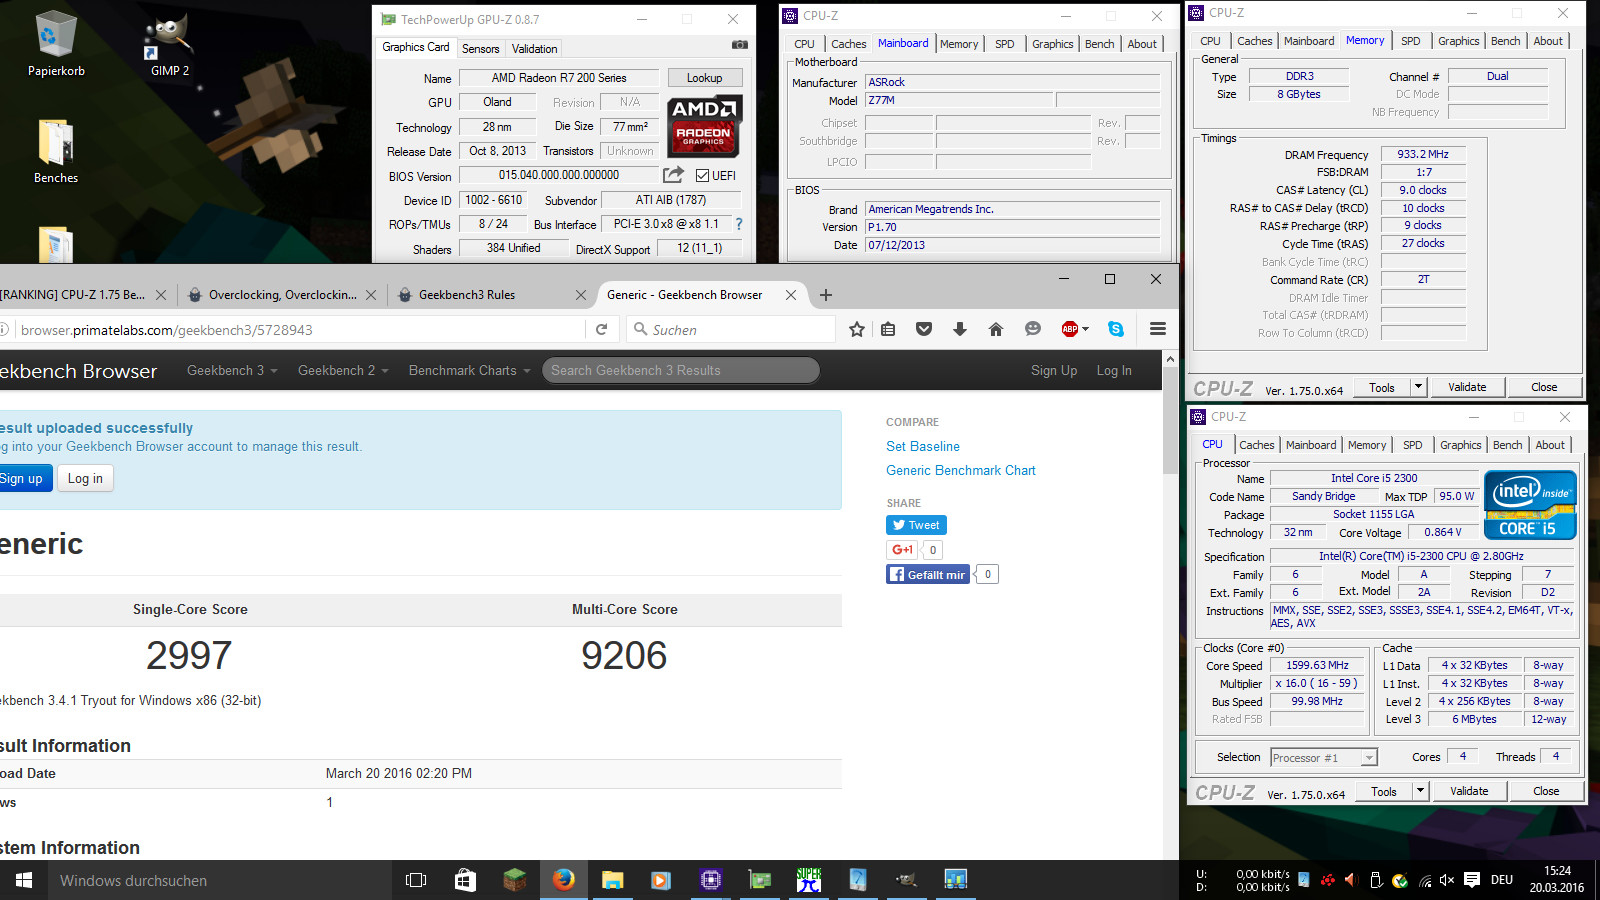Open the Generic Benchmark Chart link
This screenshot has height=900, width=1600.
coord(960,470)
